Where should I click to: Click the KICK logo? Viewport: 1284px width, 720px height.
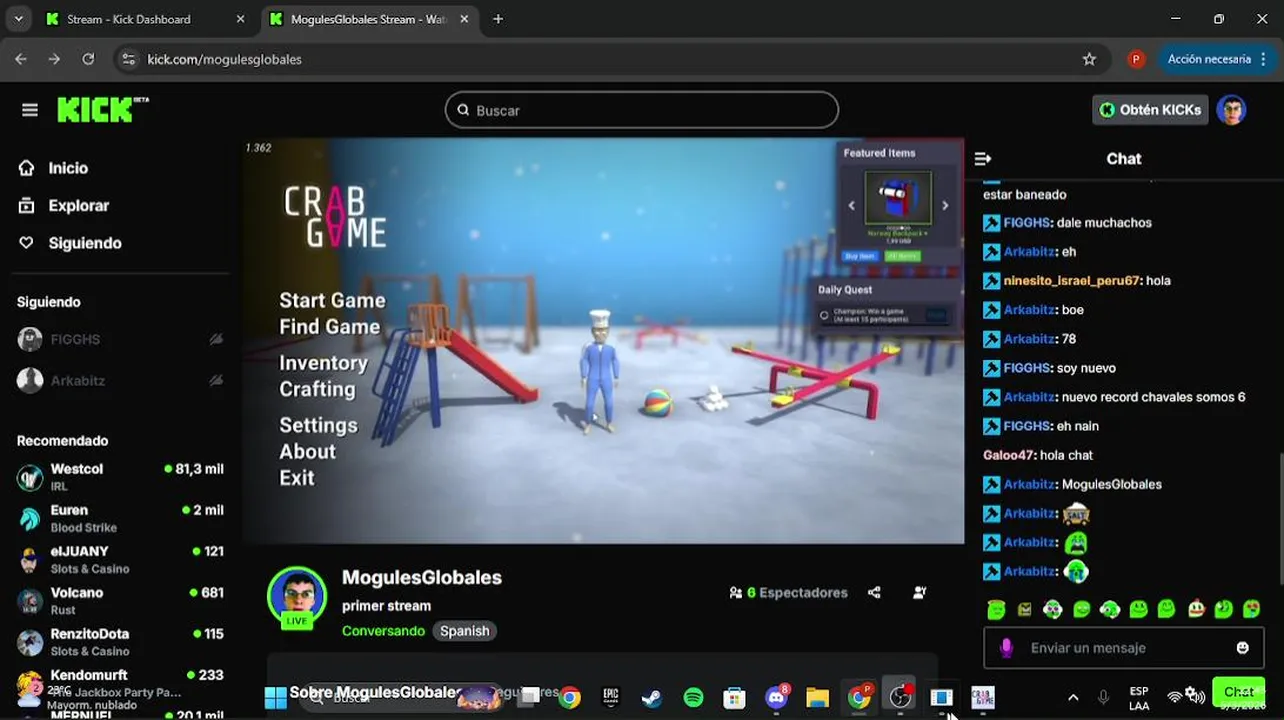[x=102, y=110]
